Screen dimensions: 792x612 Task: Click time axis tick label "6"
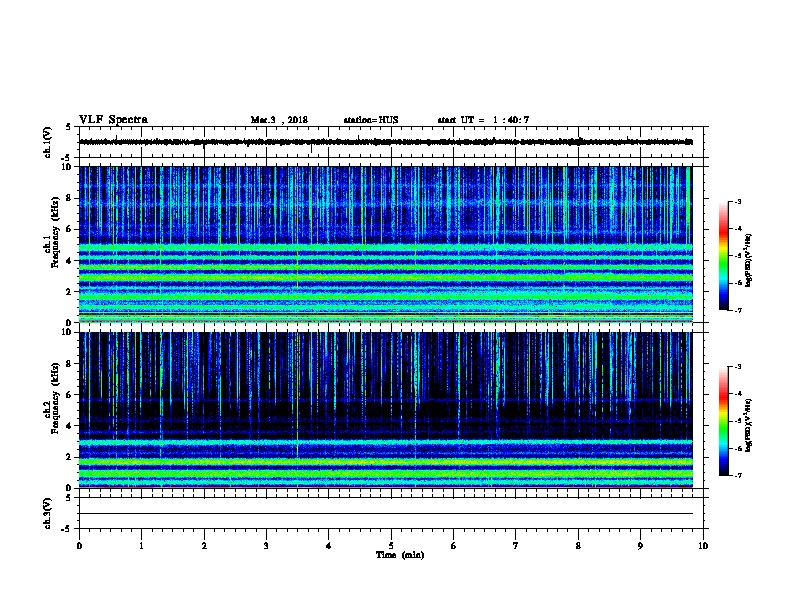454,546
